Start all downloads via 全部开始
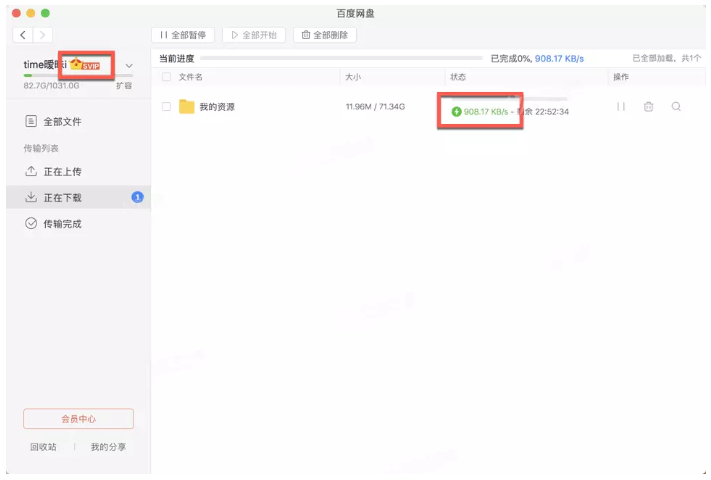 coord(254,35)
